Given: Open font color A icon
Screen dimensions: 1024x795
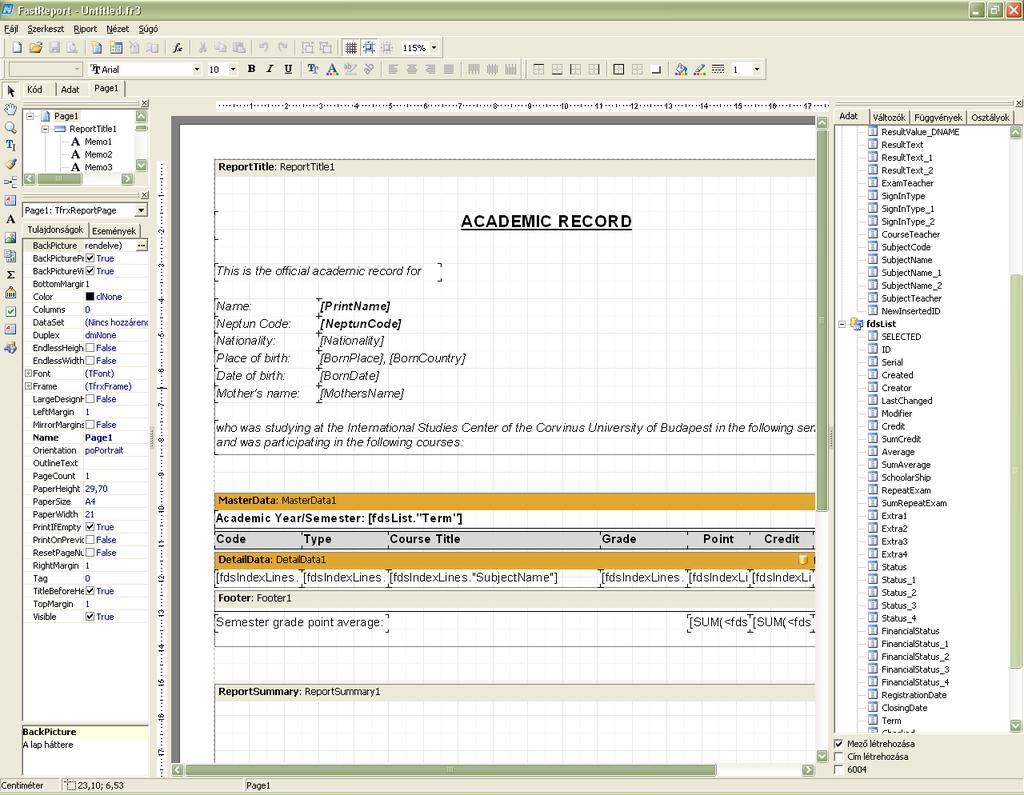Looking at the screenshot, I should pyautogui.click(x=332, y=69).
